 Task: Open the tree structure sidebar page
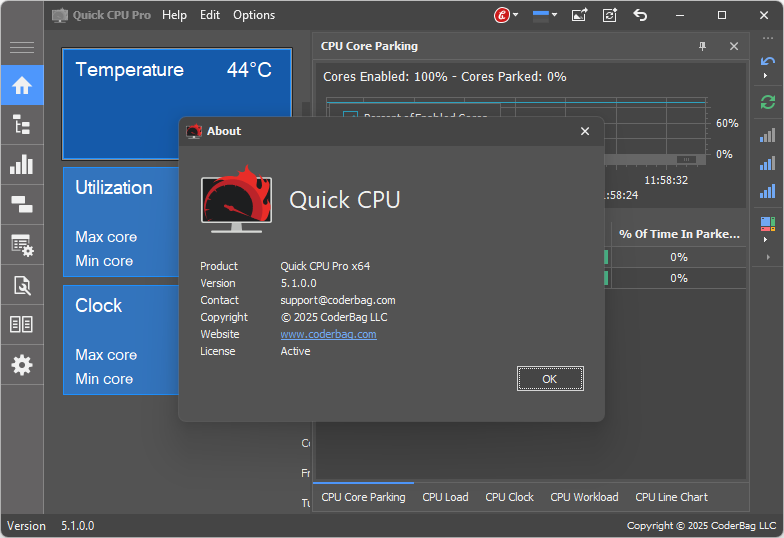pyautogui.click(x=22, y=125)
